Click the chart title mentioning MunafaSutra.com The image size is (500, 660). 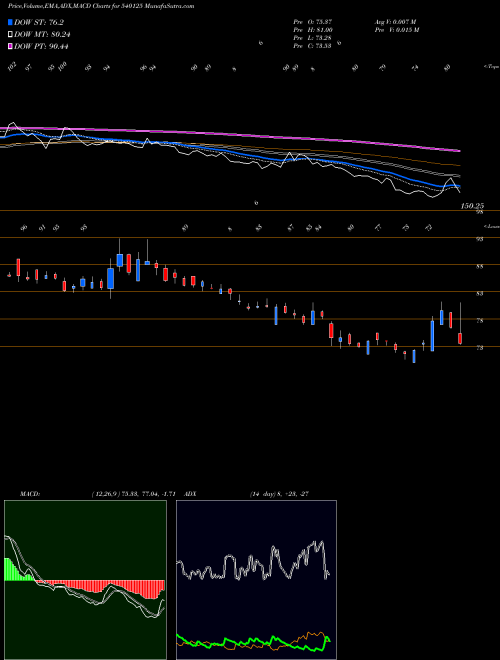[x=101, y=6]
